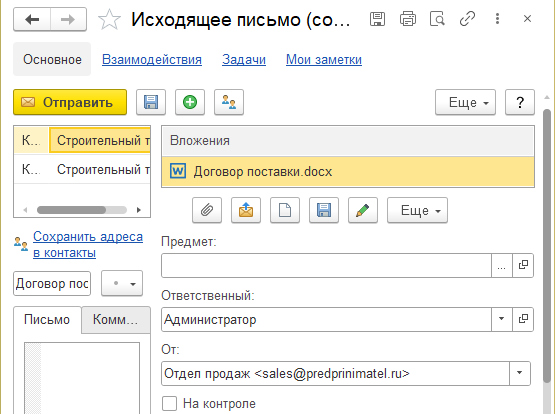
Task: Select the second Строительный recipient row
Action: click(x=100, y=169)
